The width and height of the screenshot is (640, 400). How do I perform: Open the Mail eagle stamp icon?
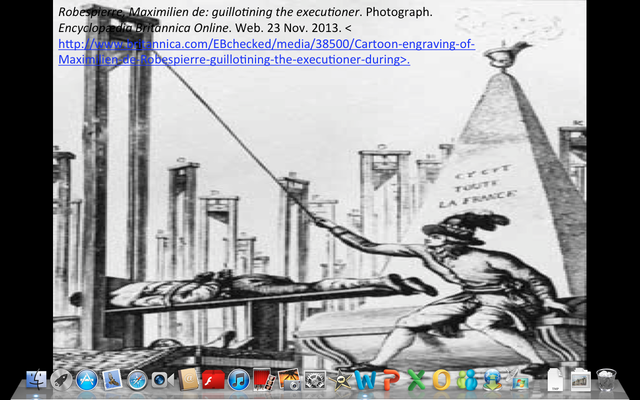pyautogui.click(x=112, y=380)
